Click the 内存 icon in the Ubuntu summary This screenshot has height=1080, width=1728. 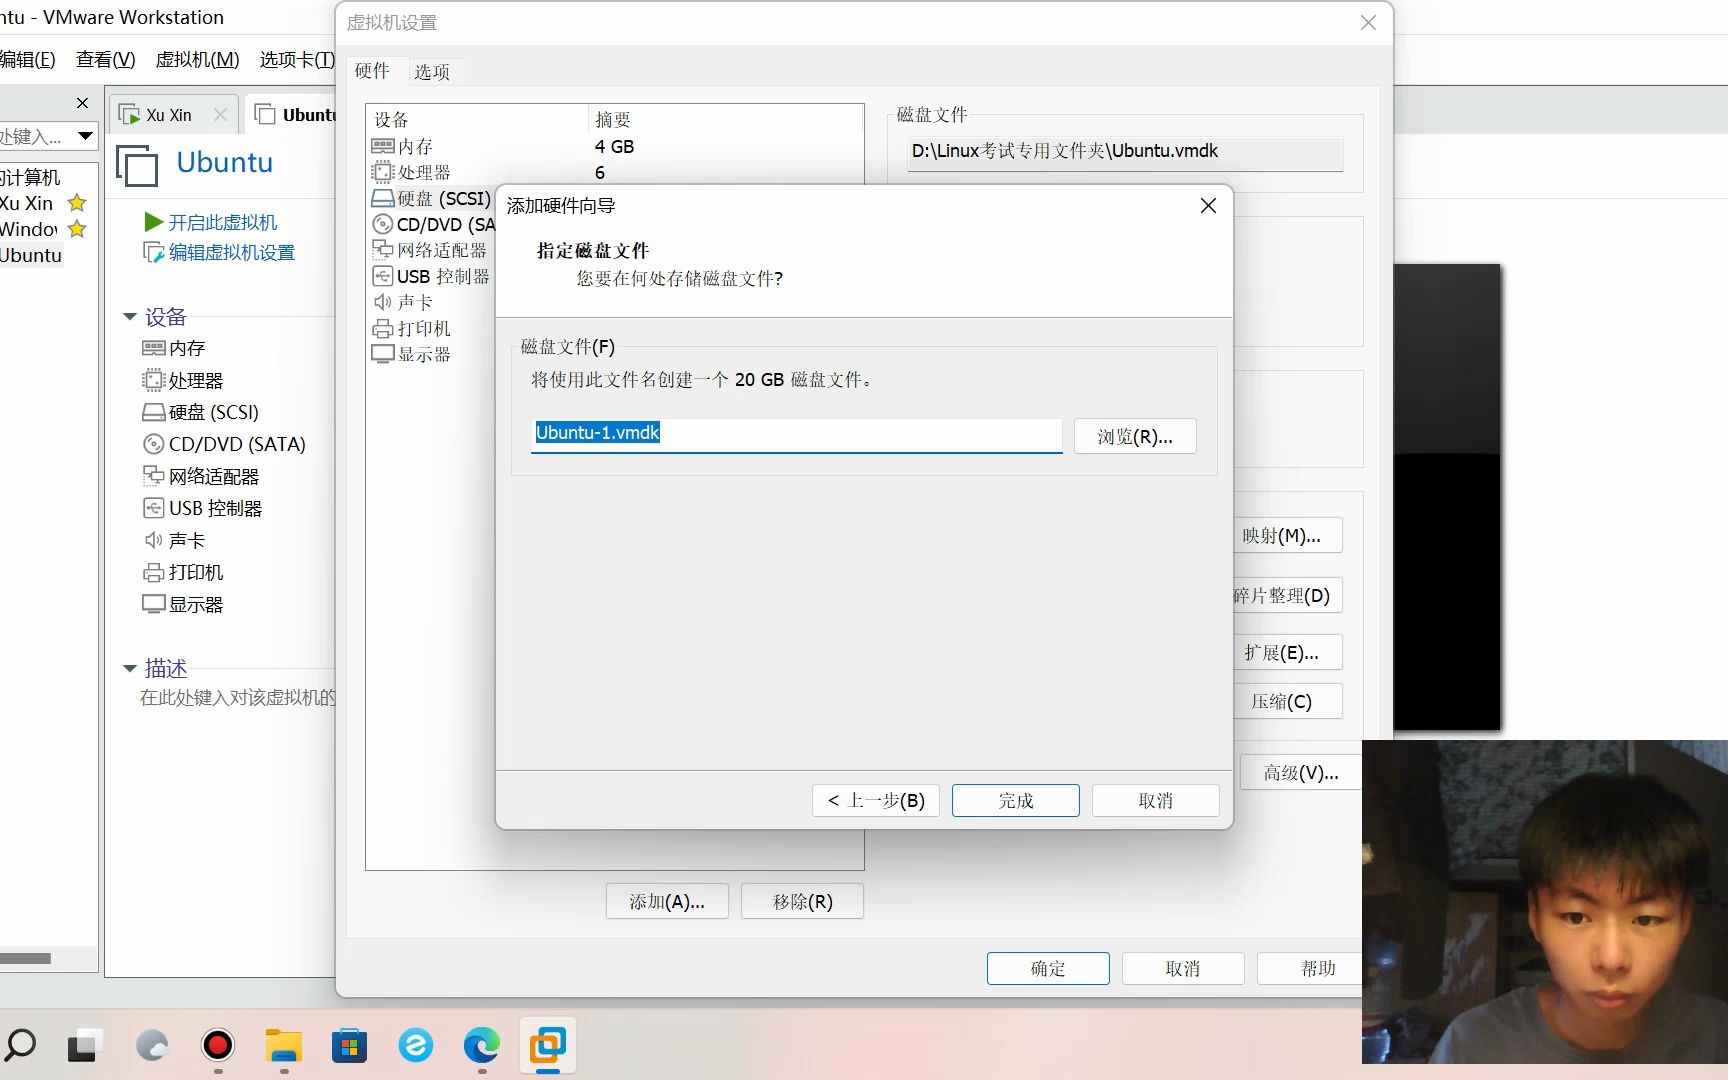[x=153, y=348]
